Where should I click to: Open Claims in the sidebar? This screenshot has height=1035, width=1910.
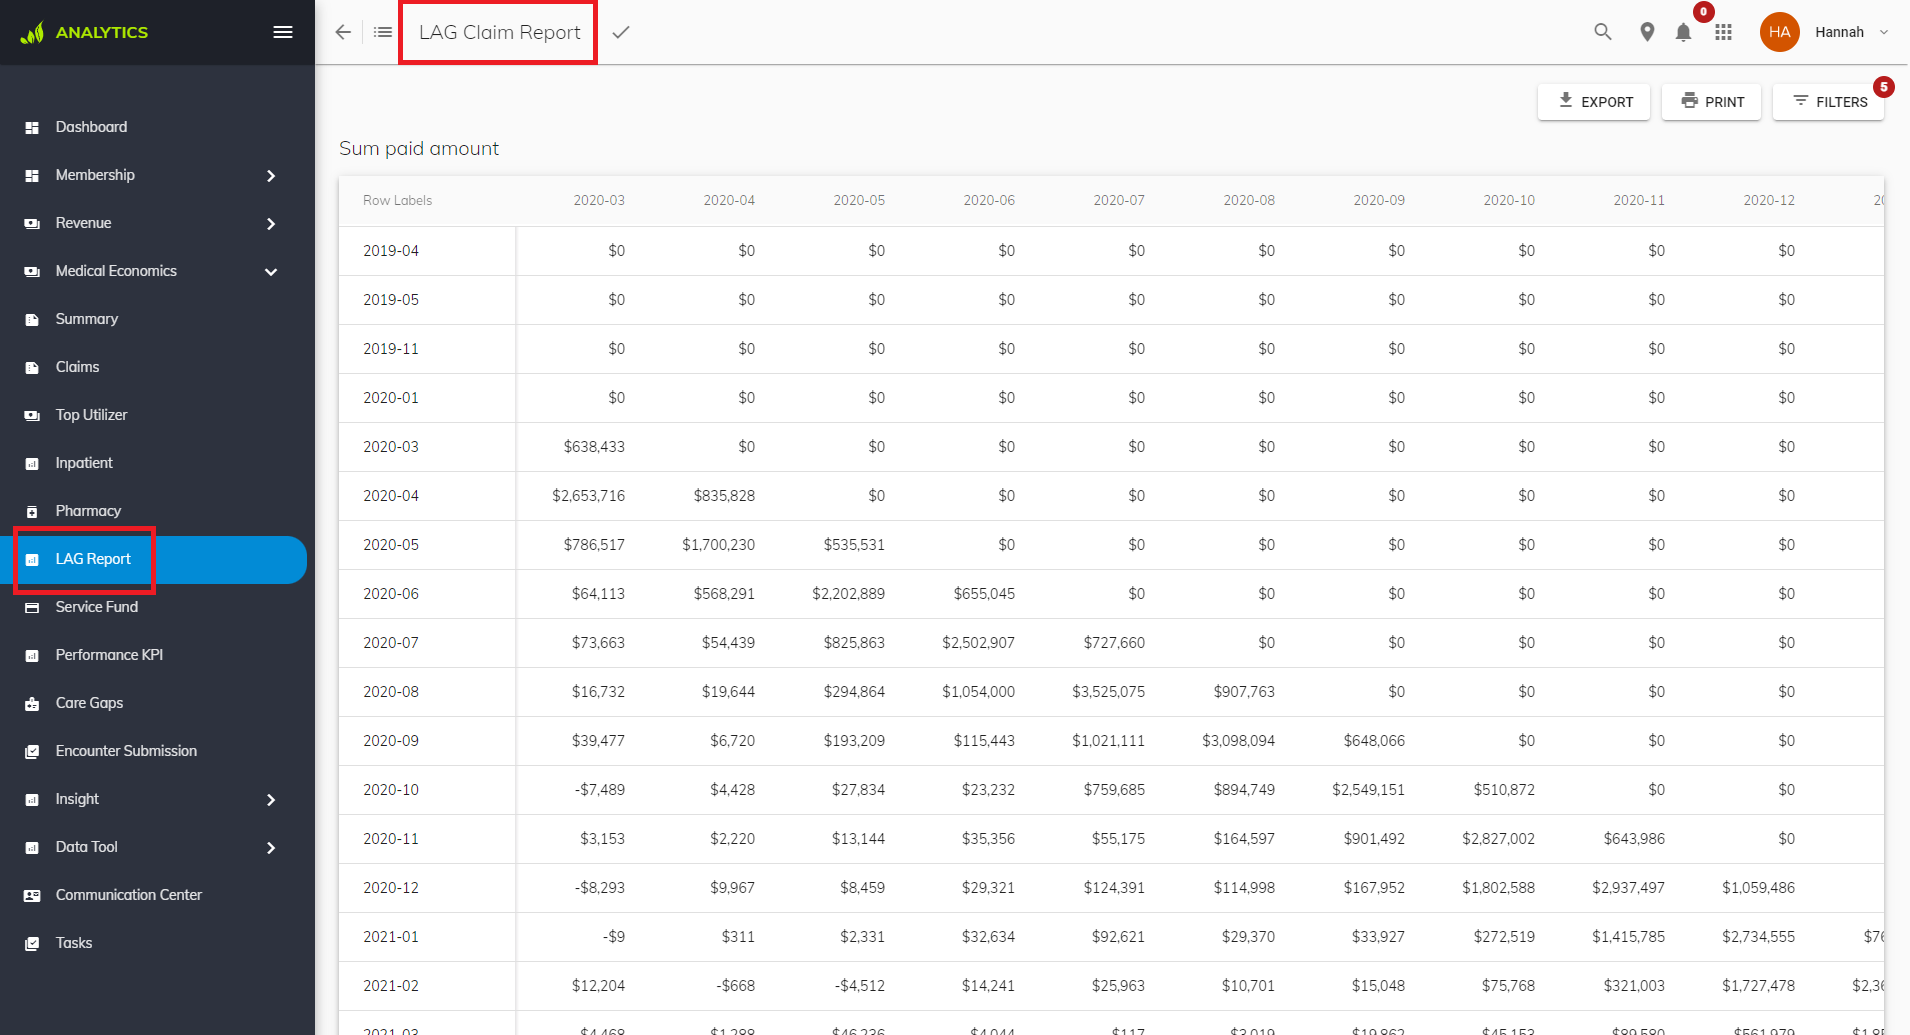77,367
